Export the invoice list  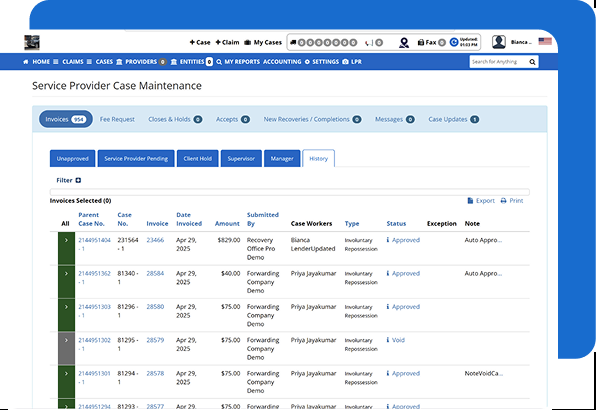(x=481, y=201)
